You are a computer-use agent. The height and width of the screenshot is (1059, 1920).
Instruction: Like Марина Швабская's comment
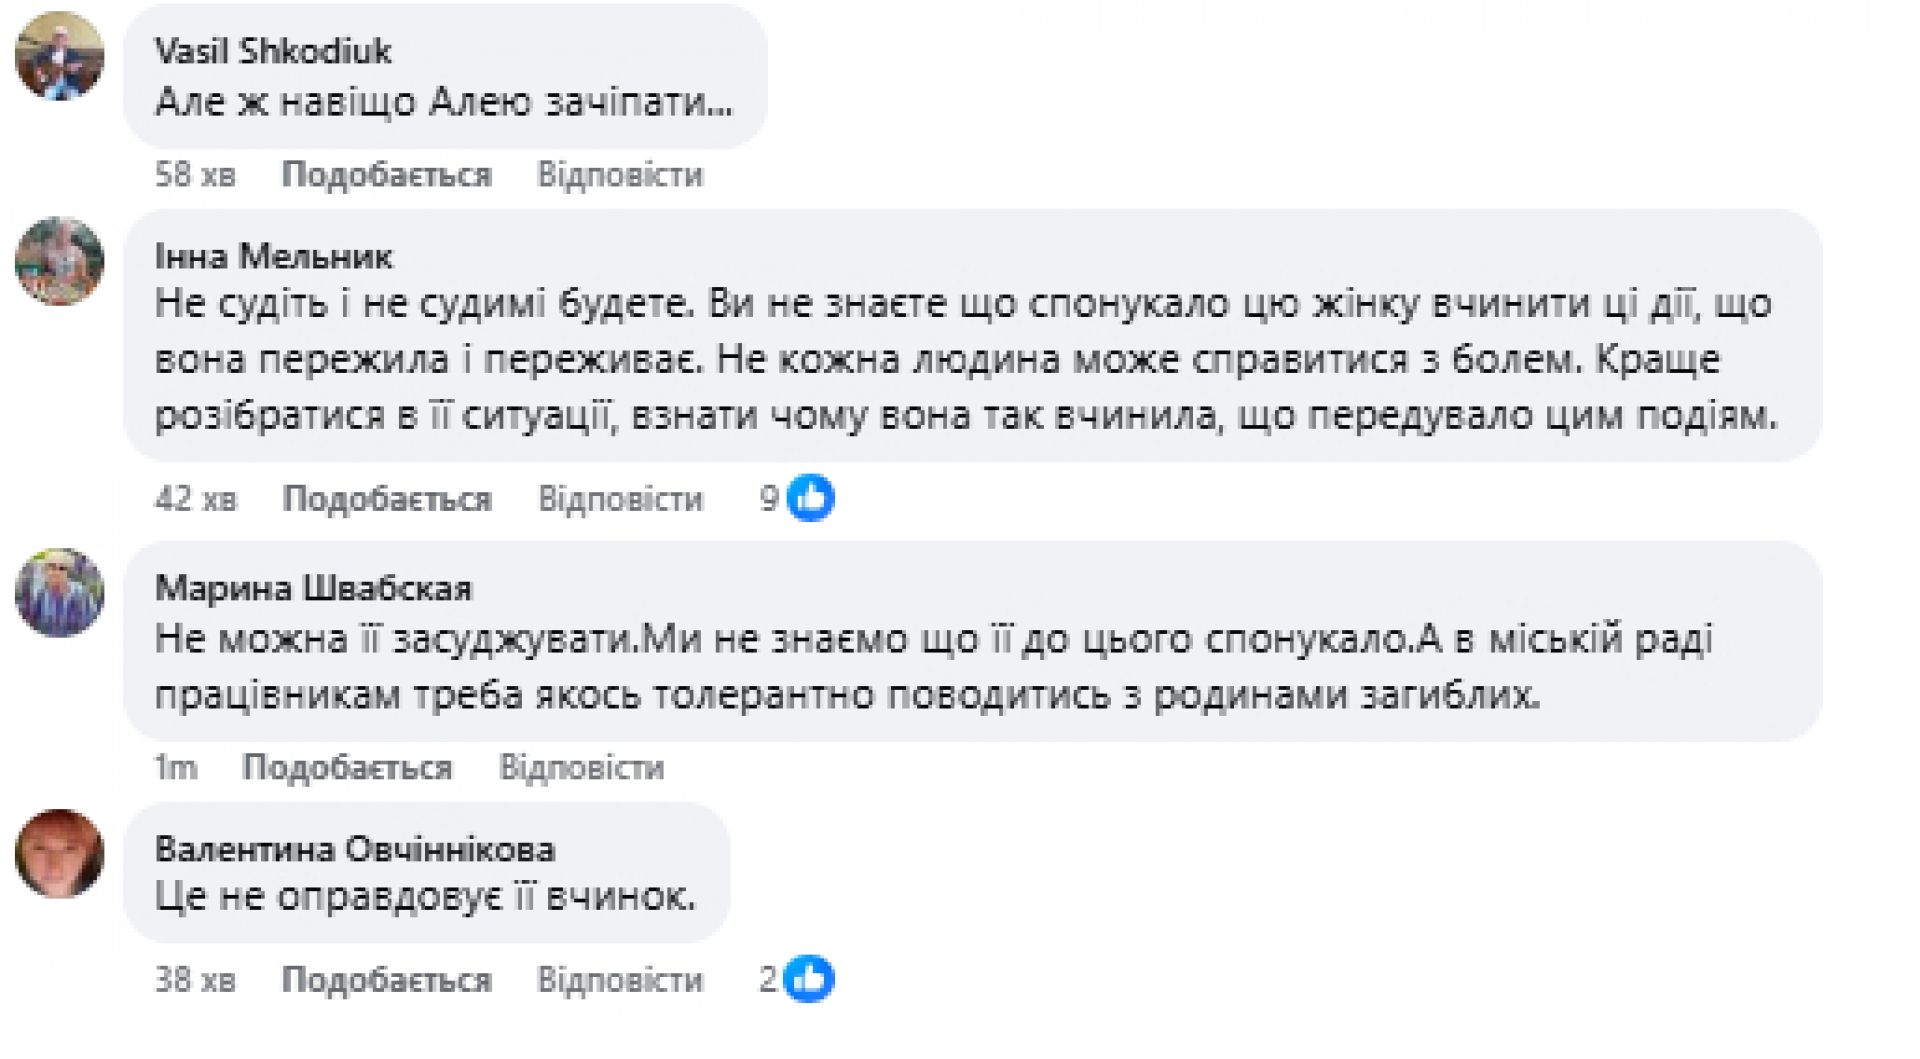click(347, 767)
